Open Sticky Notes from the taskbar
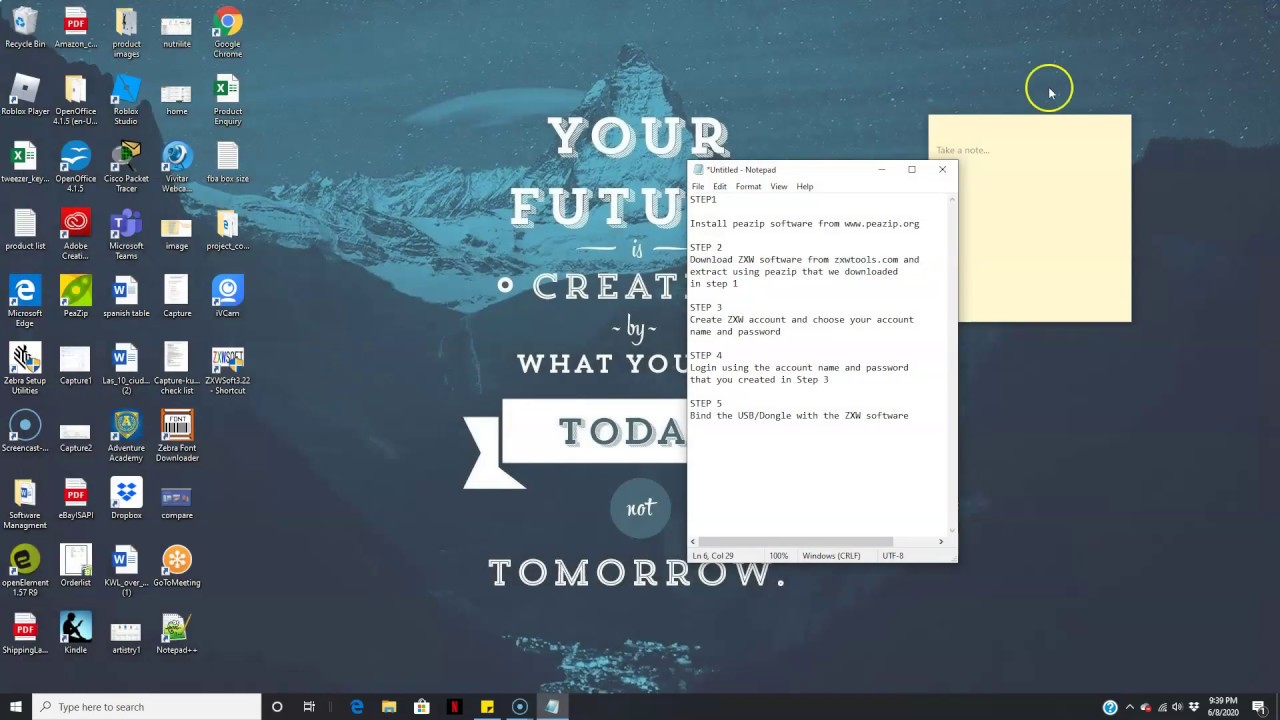The height and width of the screenshot is (720, 1280). pos(487,707)
